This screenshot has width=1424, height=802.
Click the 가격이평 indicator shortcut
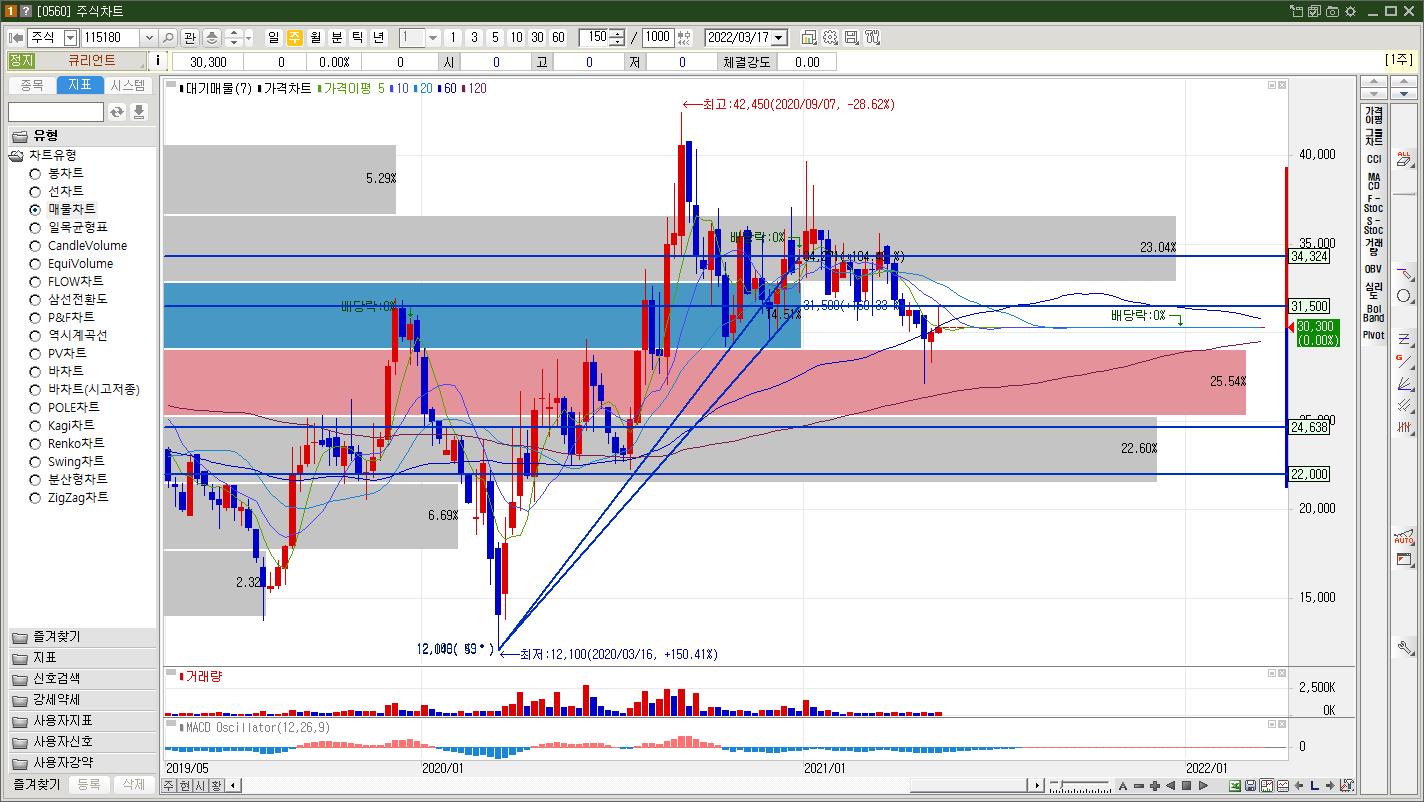click(1374, 115)
